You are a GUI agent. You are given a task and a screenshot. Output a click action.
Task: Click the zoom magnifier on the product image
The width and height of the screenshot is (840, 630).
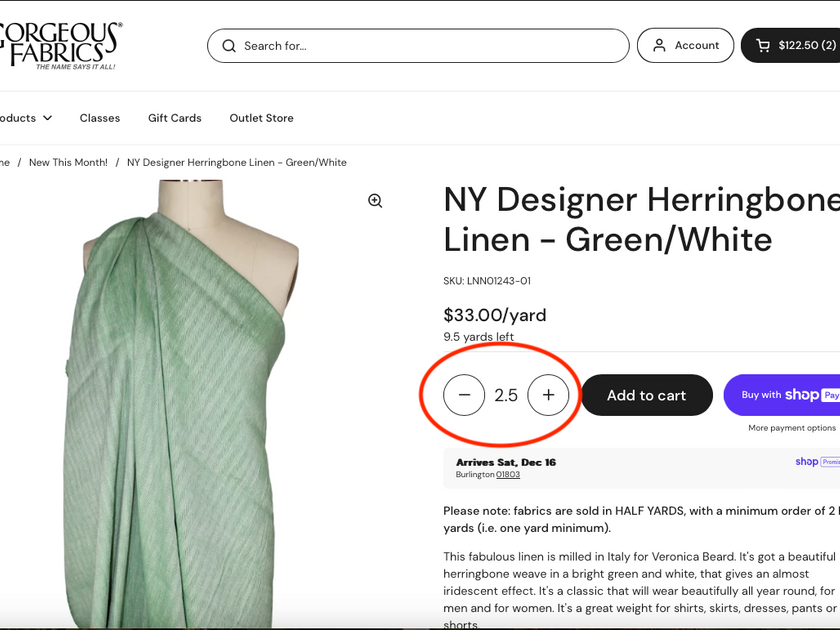(x=375, y=200)
